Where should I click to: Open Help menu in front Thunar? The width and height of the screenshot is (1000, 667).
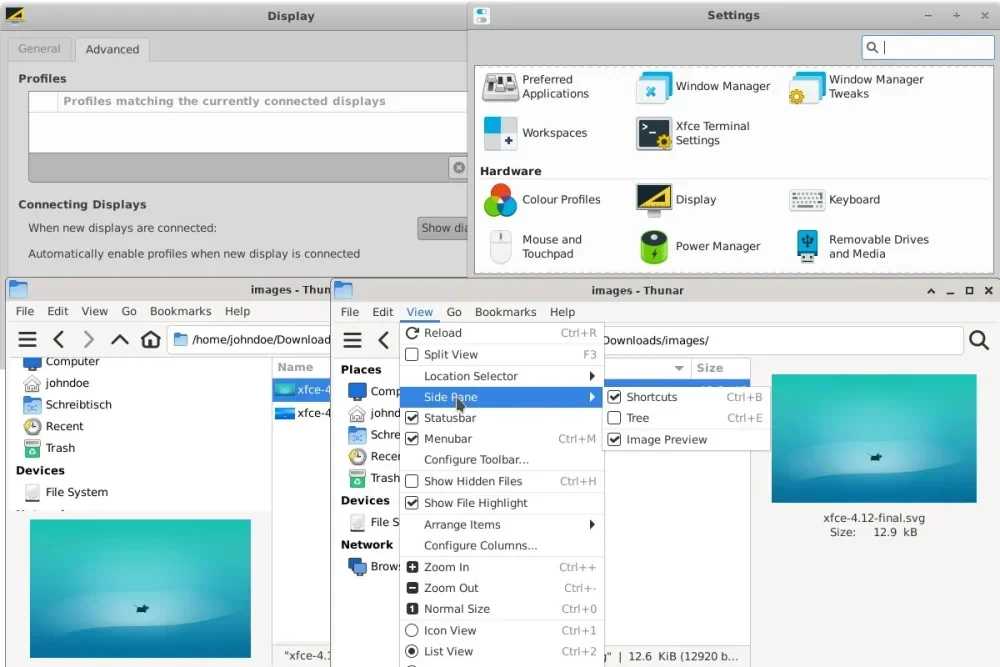(x=562, y=312)
